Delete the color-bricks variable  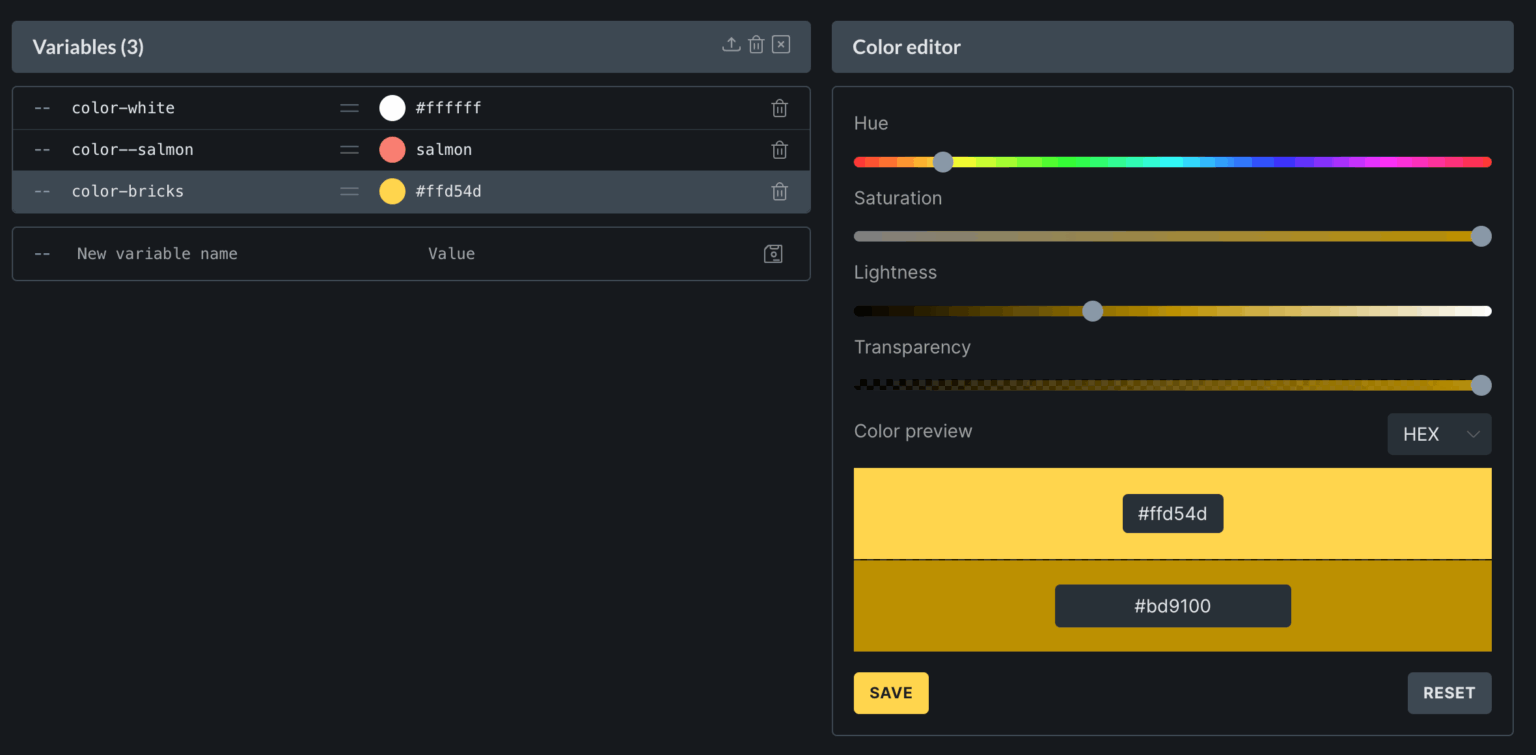click(779, 191)
